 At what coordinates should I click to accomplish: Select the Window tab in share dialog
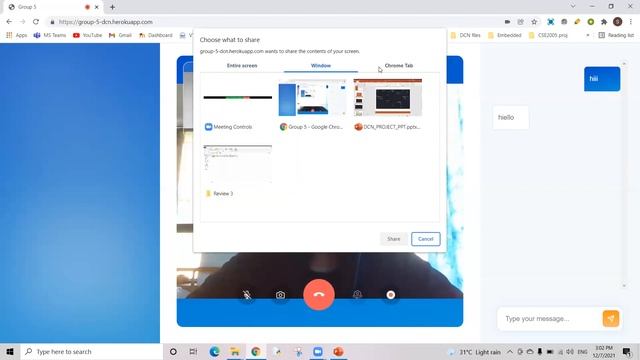(321, 66)
